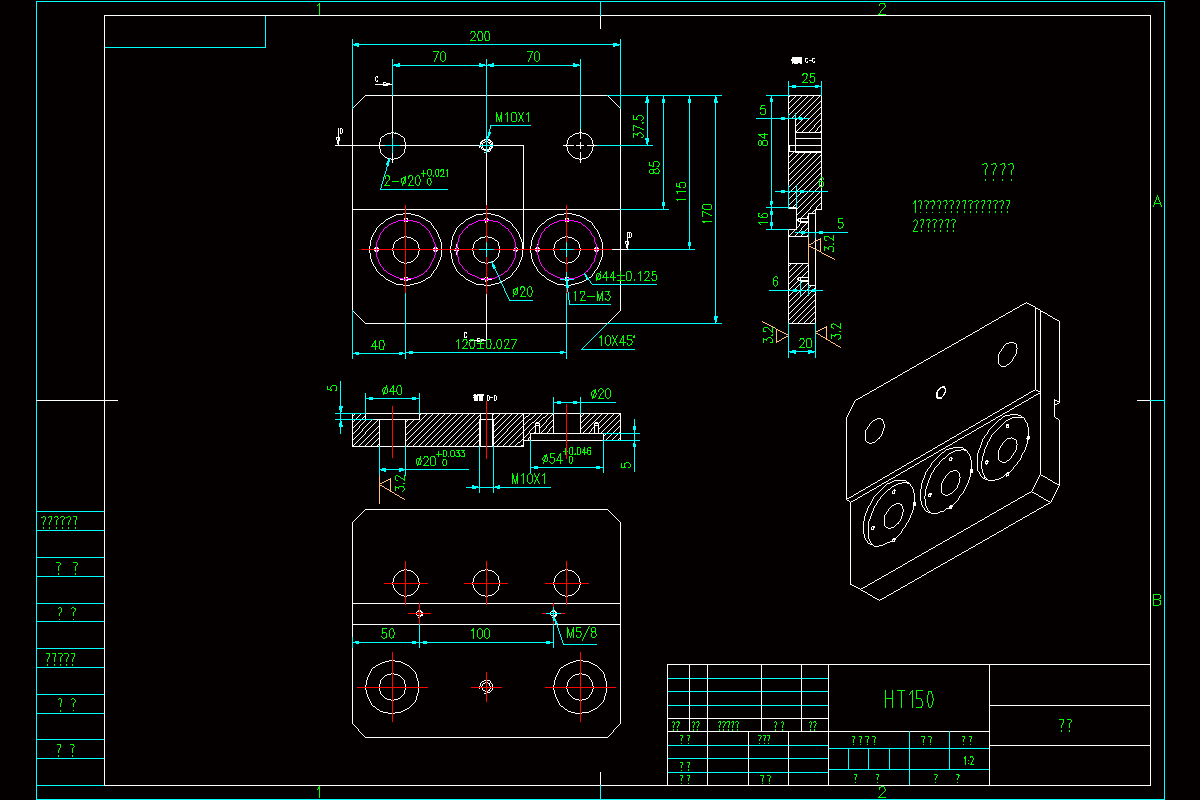Click the D-D section view label
The image size is (1200, 800).
[x=484, y=397]
